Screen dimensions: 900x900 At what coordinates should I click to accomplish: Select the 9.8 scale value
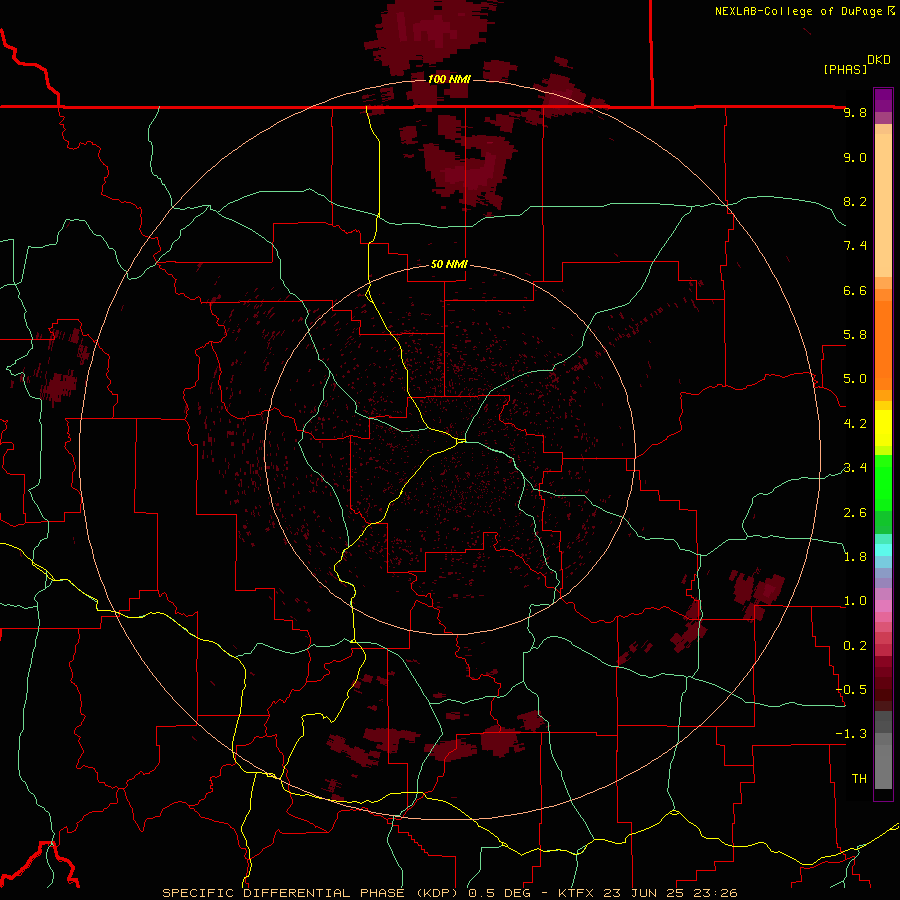pyautogui.click(x=855, y=112)
